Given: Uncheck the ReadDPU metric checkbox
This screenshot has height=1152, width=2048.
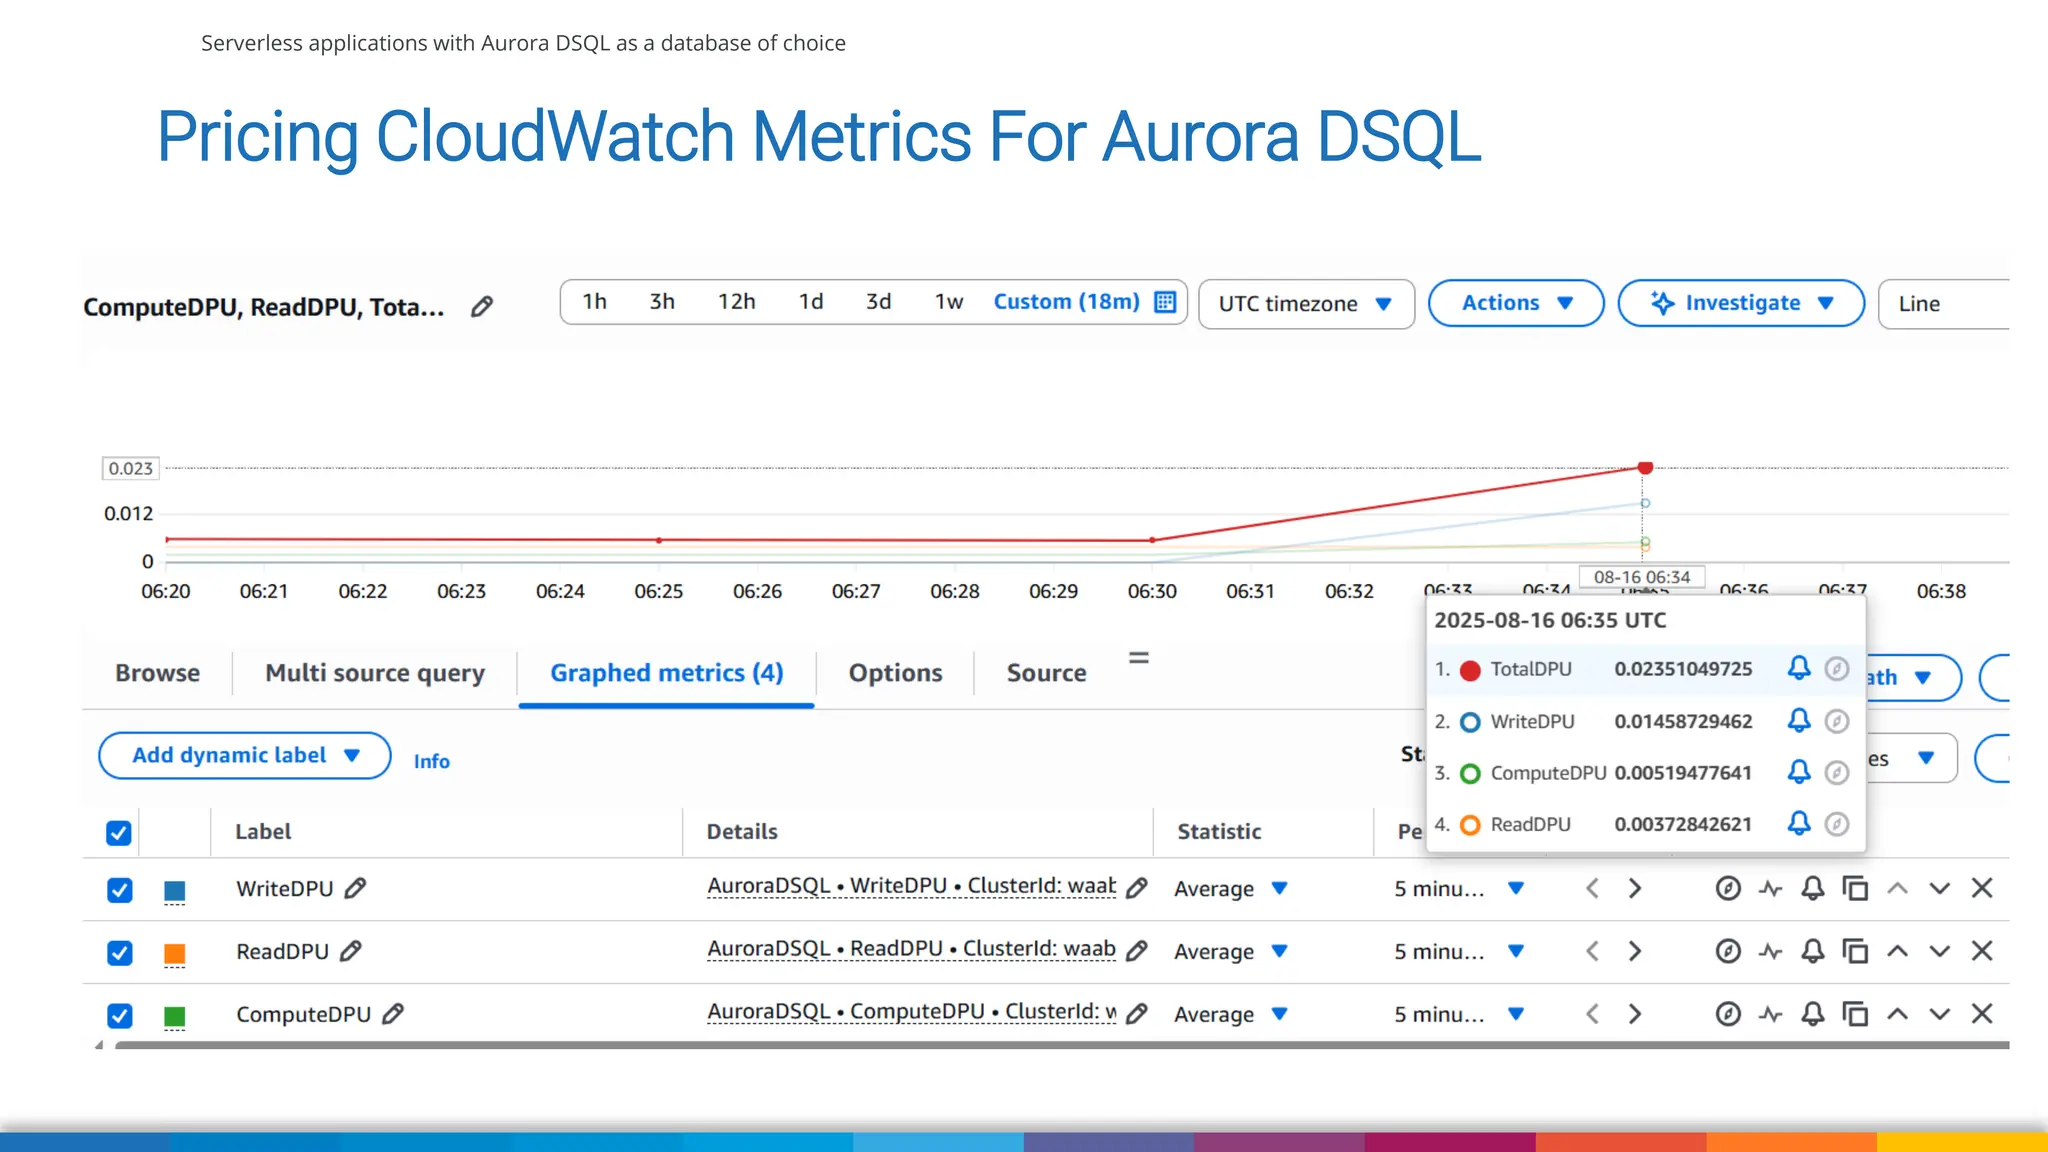Looking at the screenshot, I should tap(119, 953).
